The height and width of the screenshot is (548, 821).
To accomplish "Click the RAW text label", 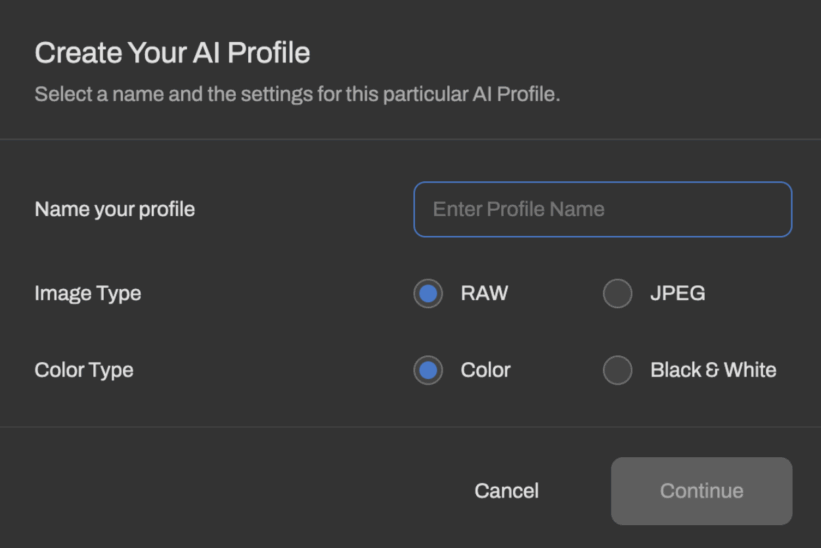I will click(484, 293).
